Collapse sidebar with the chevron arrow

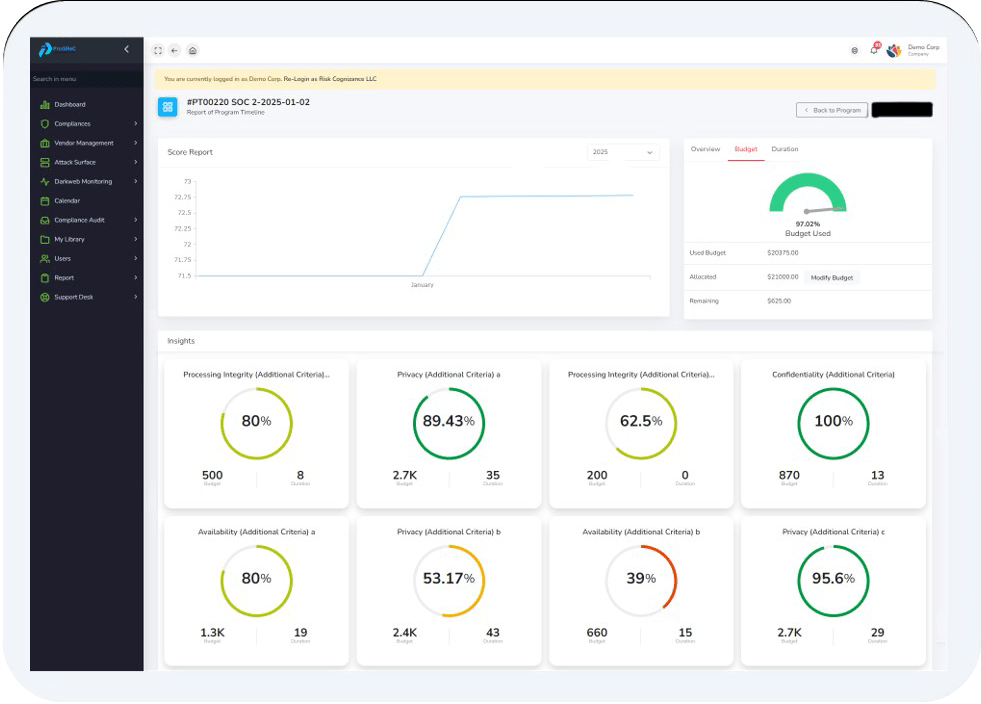[126, 49]
